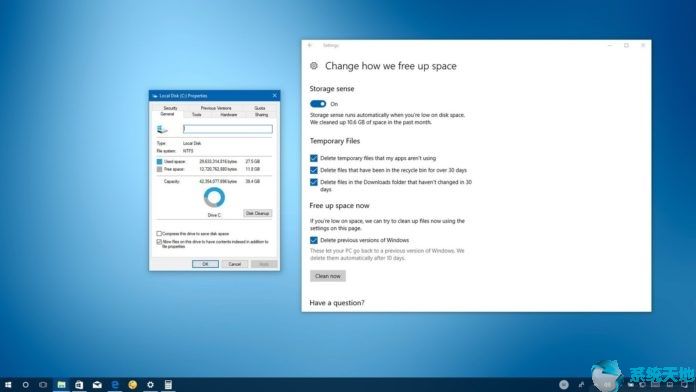Click the Have a question? heading
Screen dimensions: 696x392
pyautogui.click(x=337, y=303)
